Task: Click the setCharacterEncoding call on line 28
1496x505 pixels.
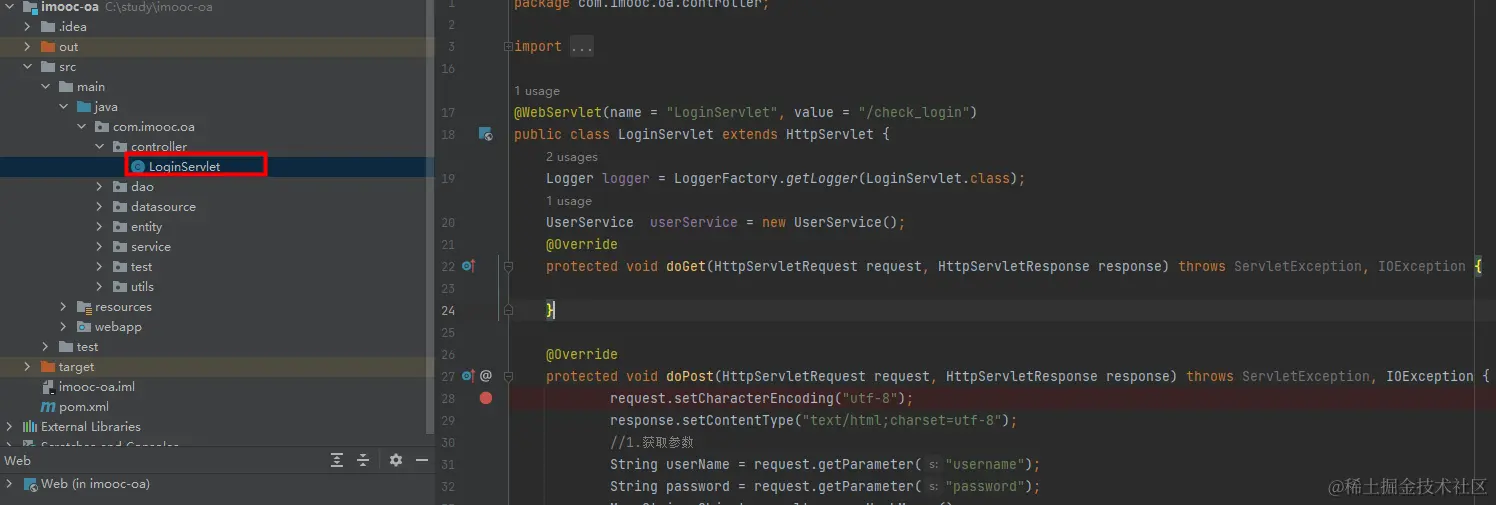Action: (x=754, y=398)
